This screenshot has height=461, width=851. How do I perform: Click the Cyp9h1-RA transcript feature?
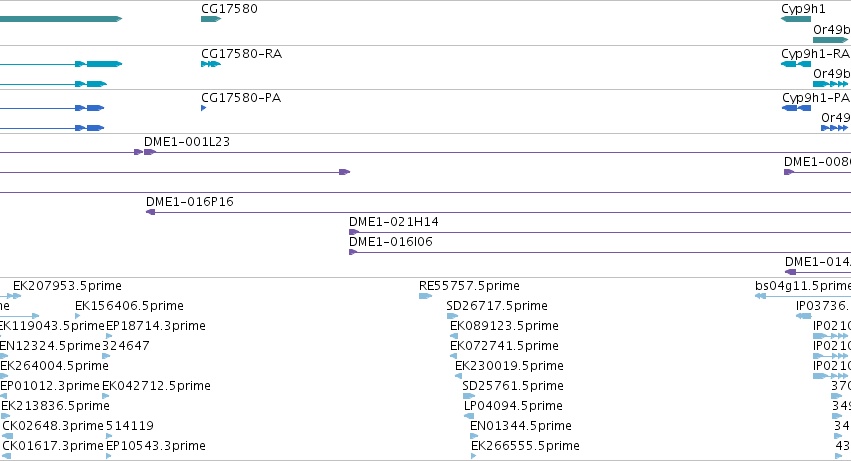coord(796,64)
